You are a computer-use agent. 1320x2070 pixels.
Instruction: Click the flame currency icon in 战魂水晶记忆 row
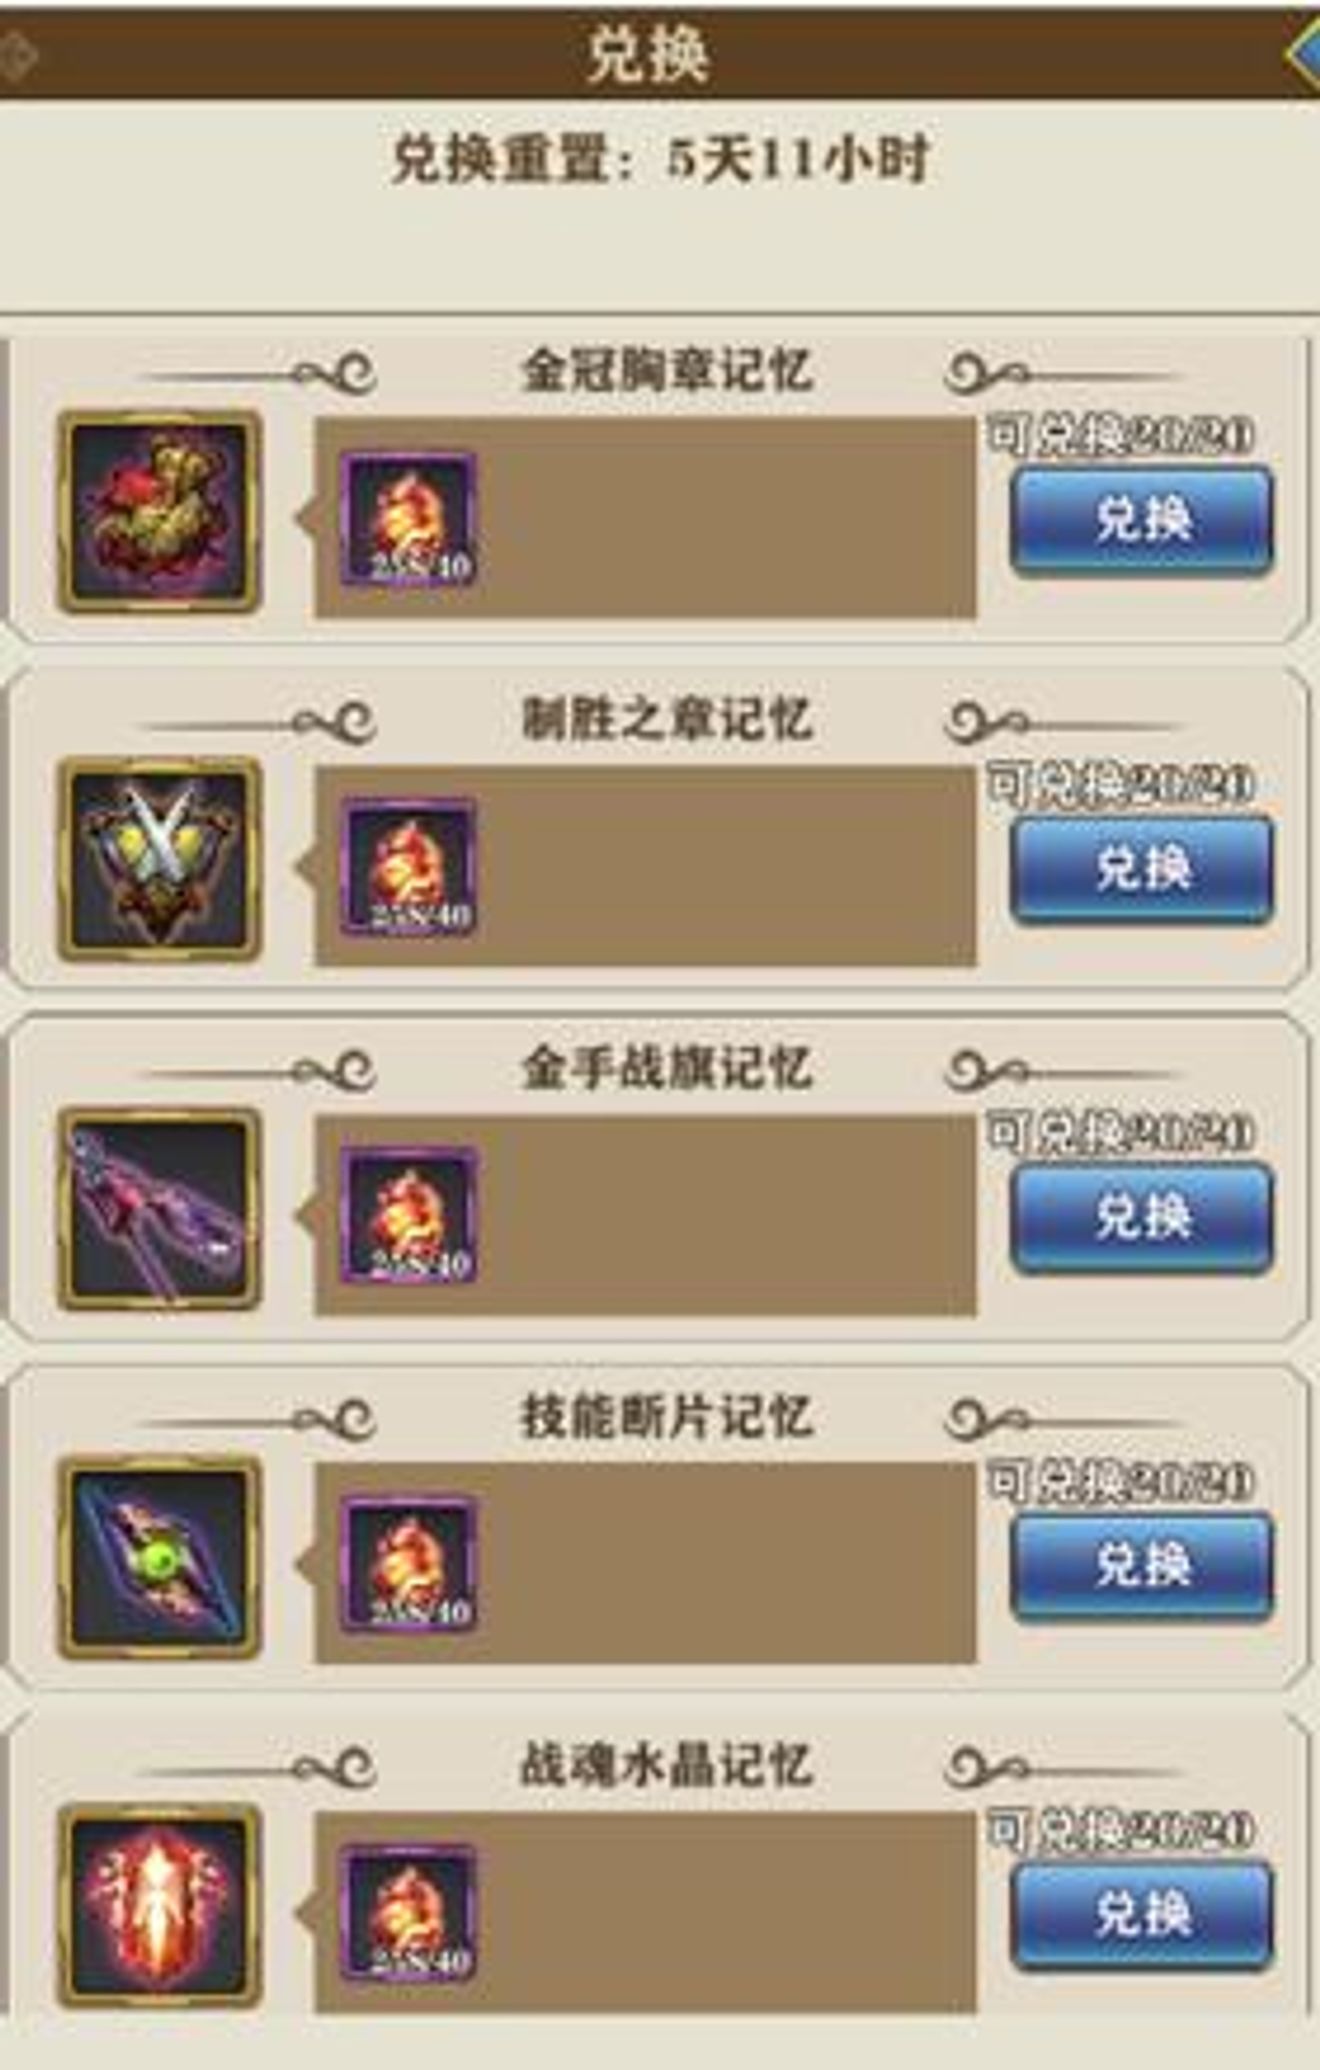click(x=408, y=1912)
